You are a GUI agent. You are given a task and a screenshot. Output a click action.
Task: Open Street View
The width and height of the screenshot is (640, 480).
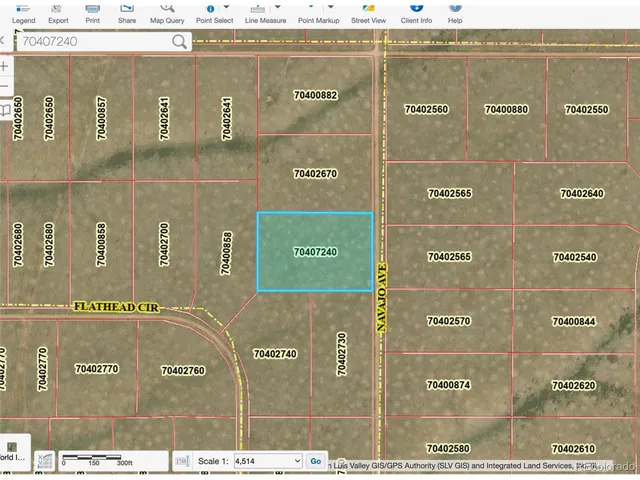click(x=368, y=15)
